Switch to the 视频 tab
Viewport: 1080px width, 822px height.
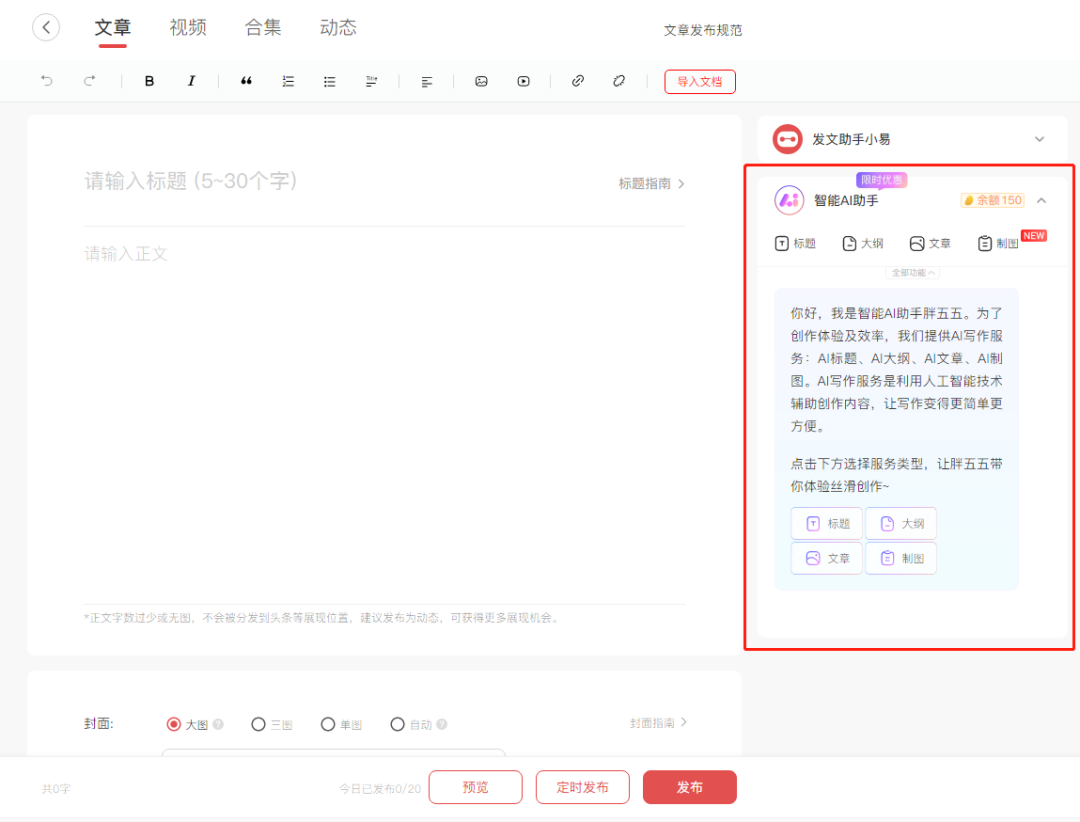pyautogui.click(x=188, y=28)
